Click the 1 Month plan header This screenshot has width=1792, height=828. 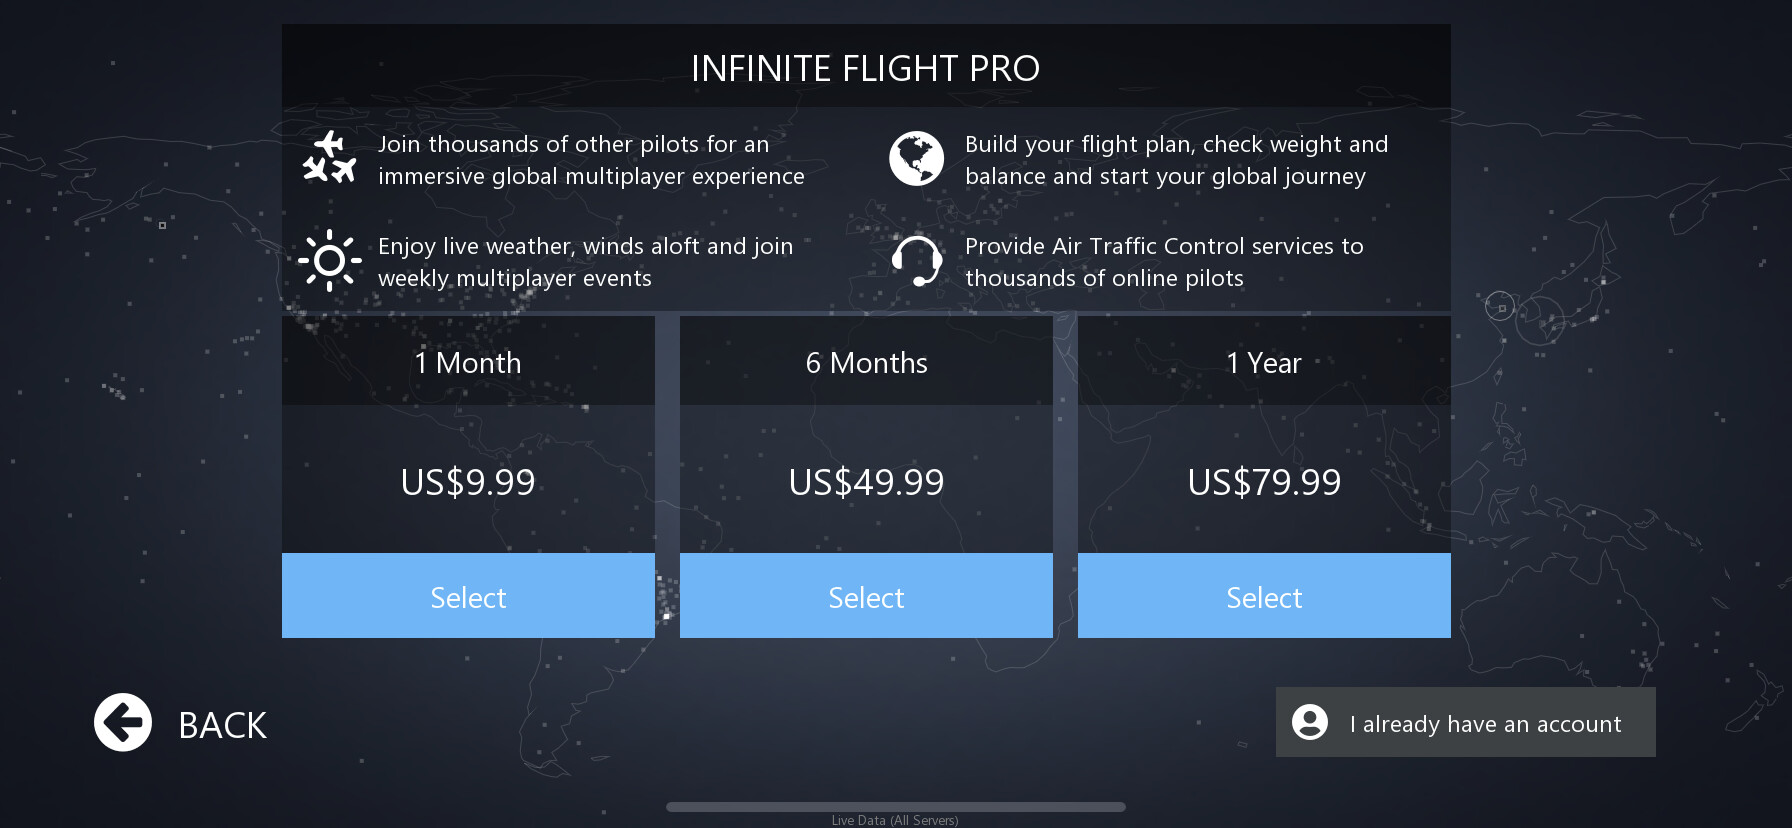pyautogui.click(x=468, y=362)
